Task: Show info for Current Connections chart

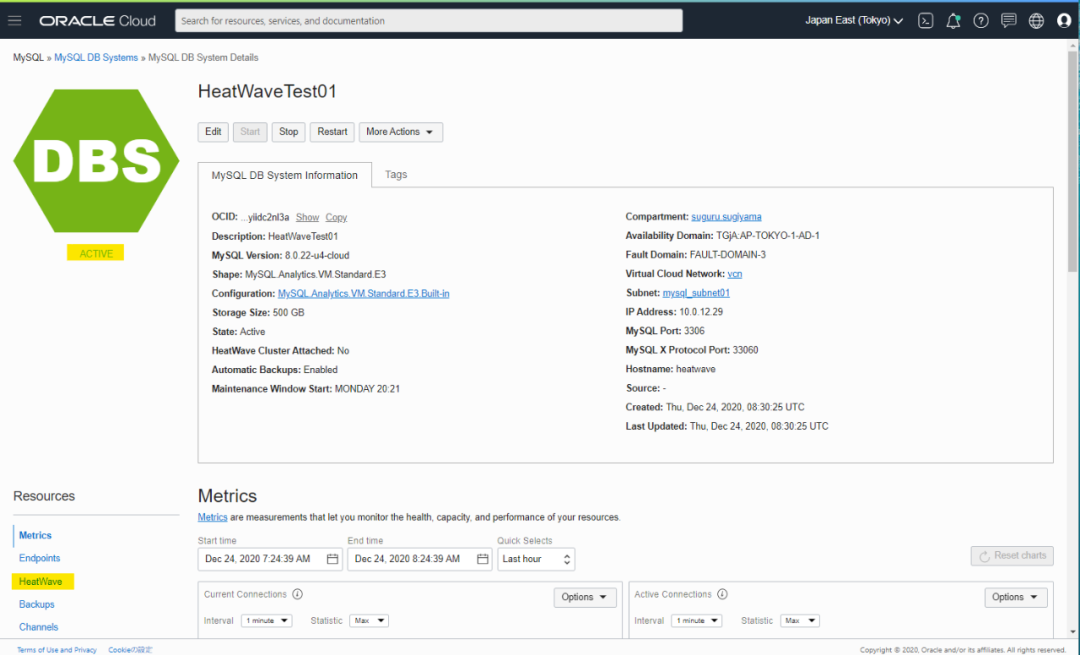Action: [298, 594]
